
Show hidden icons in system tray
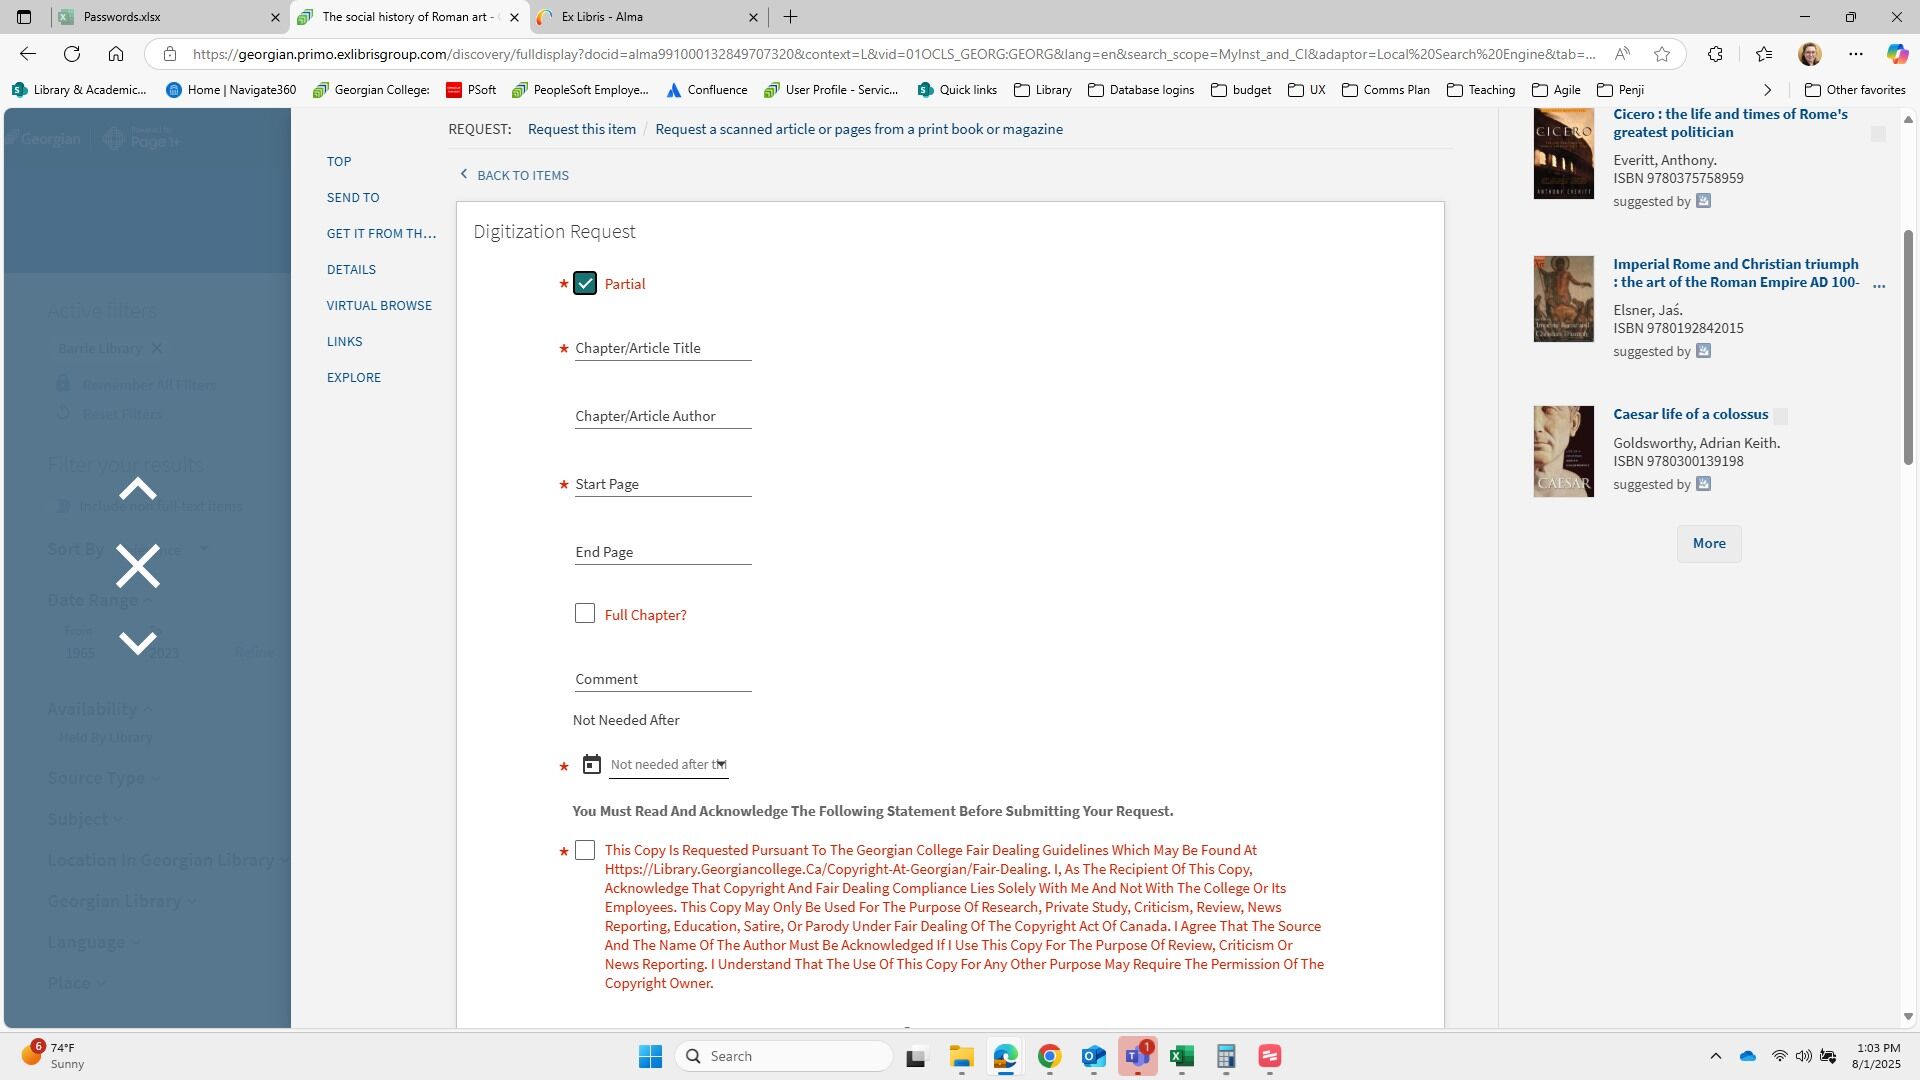click(1715, 1056)
